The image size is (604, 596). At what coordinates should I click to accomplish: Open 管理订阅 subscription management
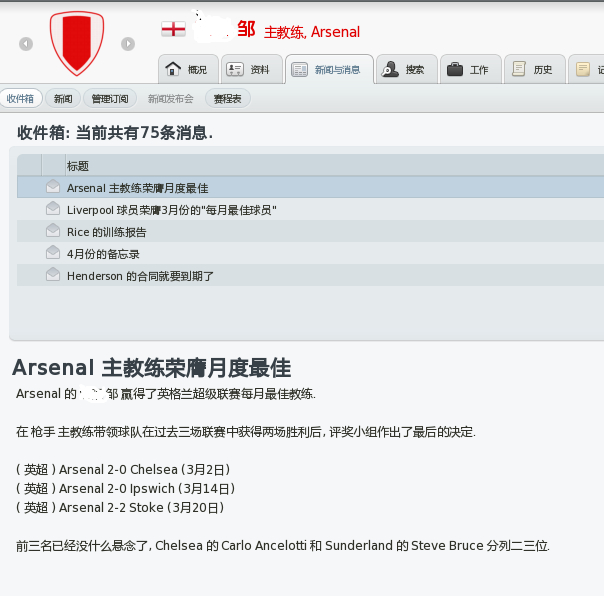coord(110,99)
